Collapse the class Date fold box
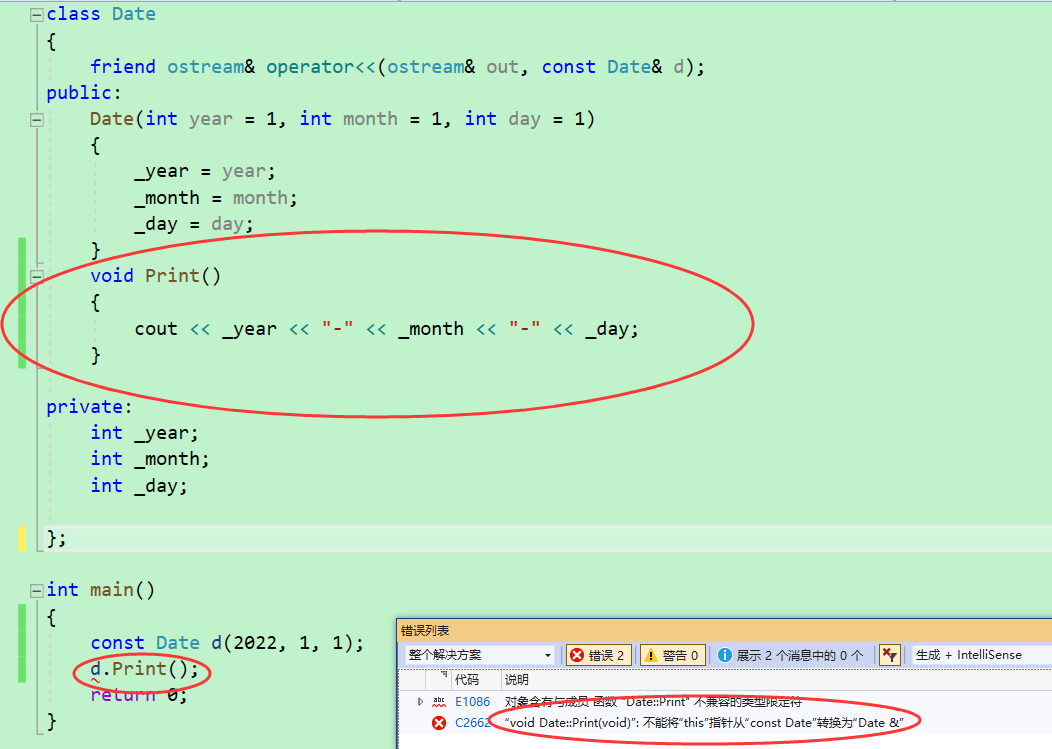The height and width of the screenshot is (749, 1052). 36,13
